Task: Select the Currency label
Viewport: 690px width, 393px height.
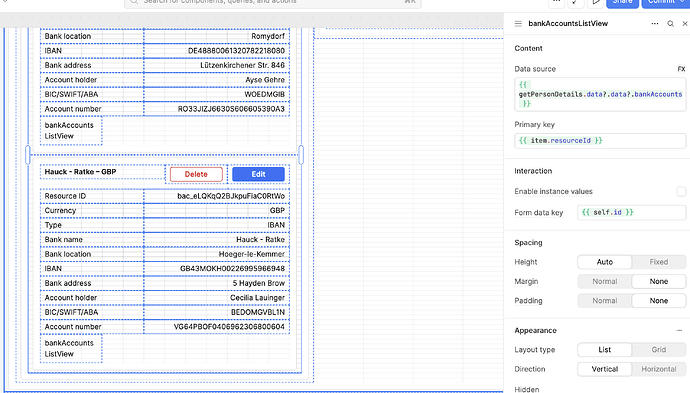Action: pos(60,210)
